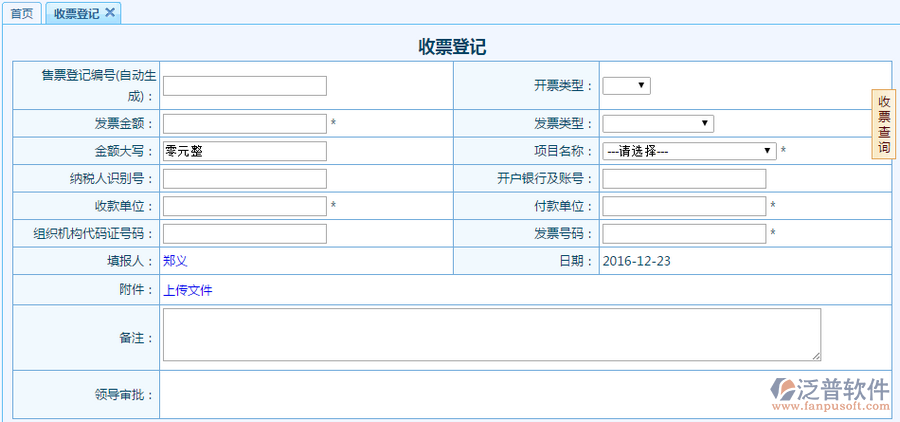Close the 收票登记 tab
The width and height of the screenshot is (900, 422).
[110, 13]
